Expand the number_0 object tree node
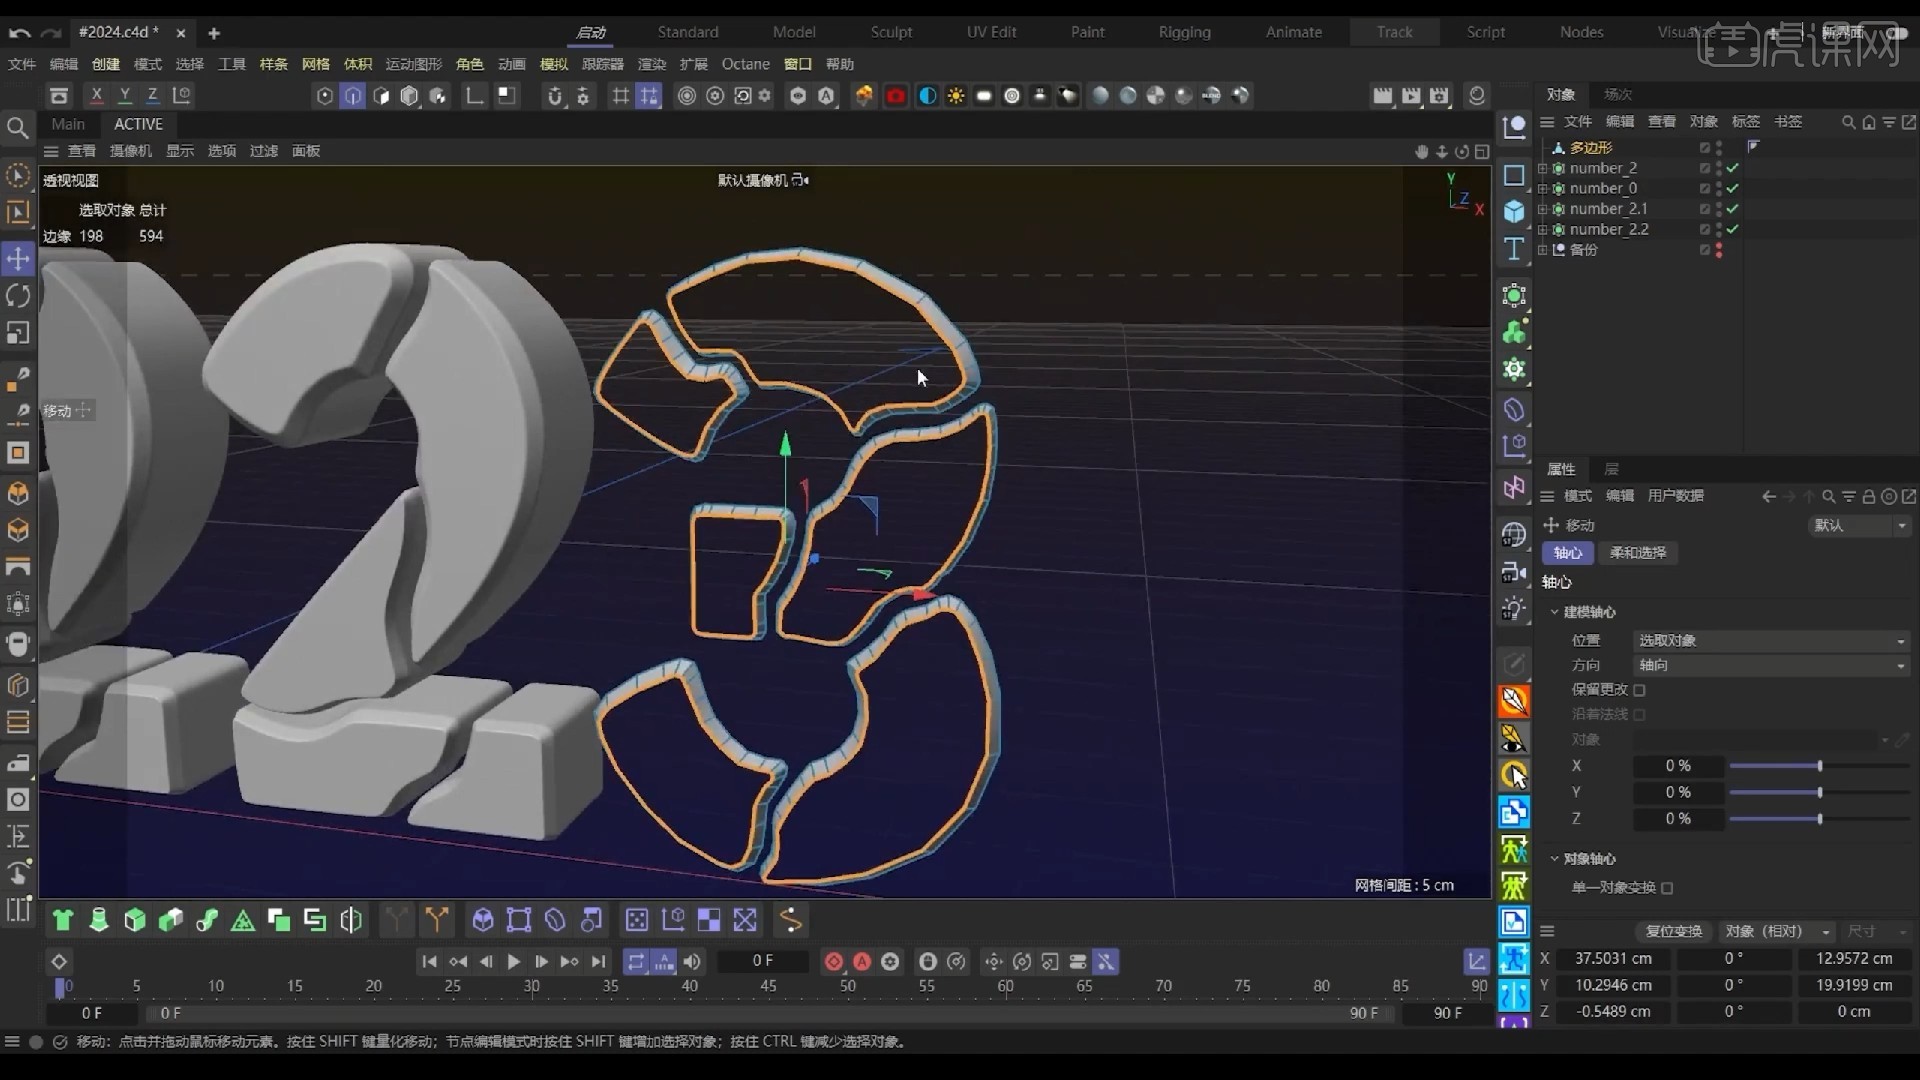1920x1080 pixels. (x=1543, y=188)
